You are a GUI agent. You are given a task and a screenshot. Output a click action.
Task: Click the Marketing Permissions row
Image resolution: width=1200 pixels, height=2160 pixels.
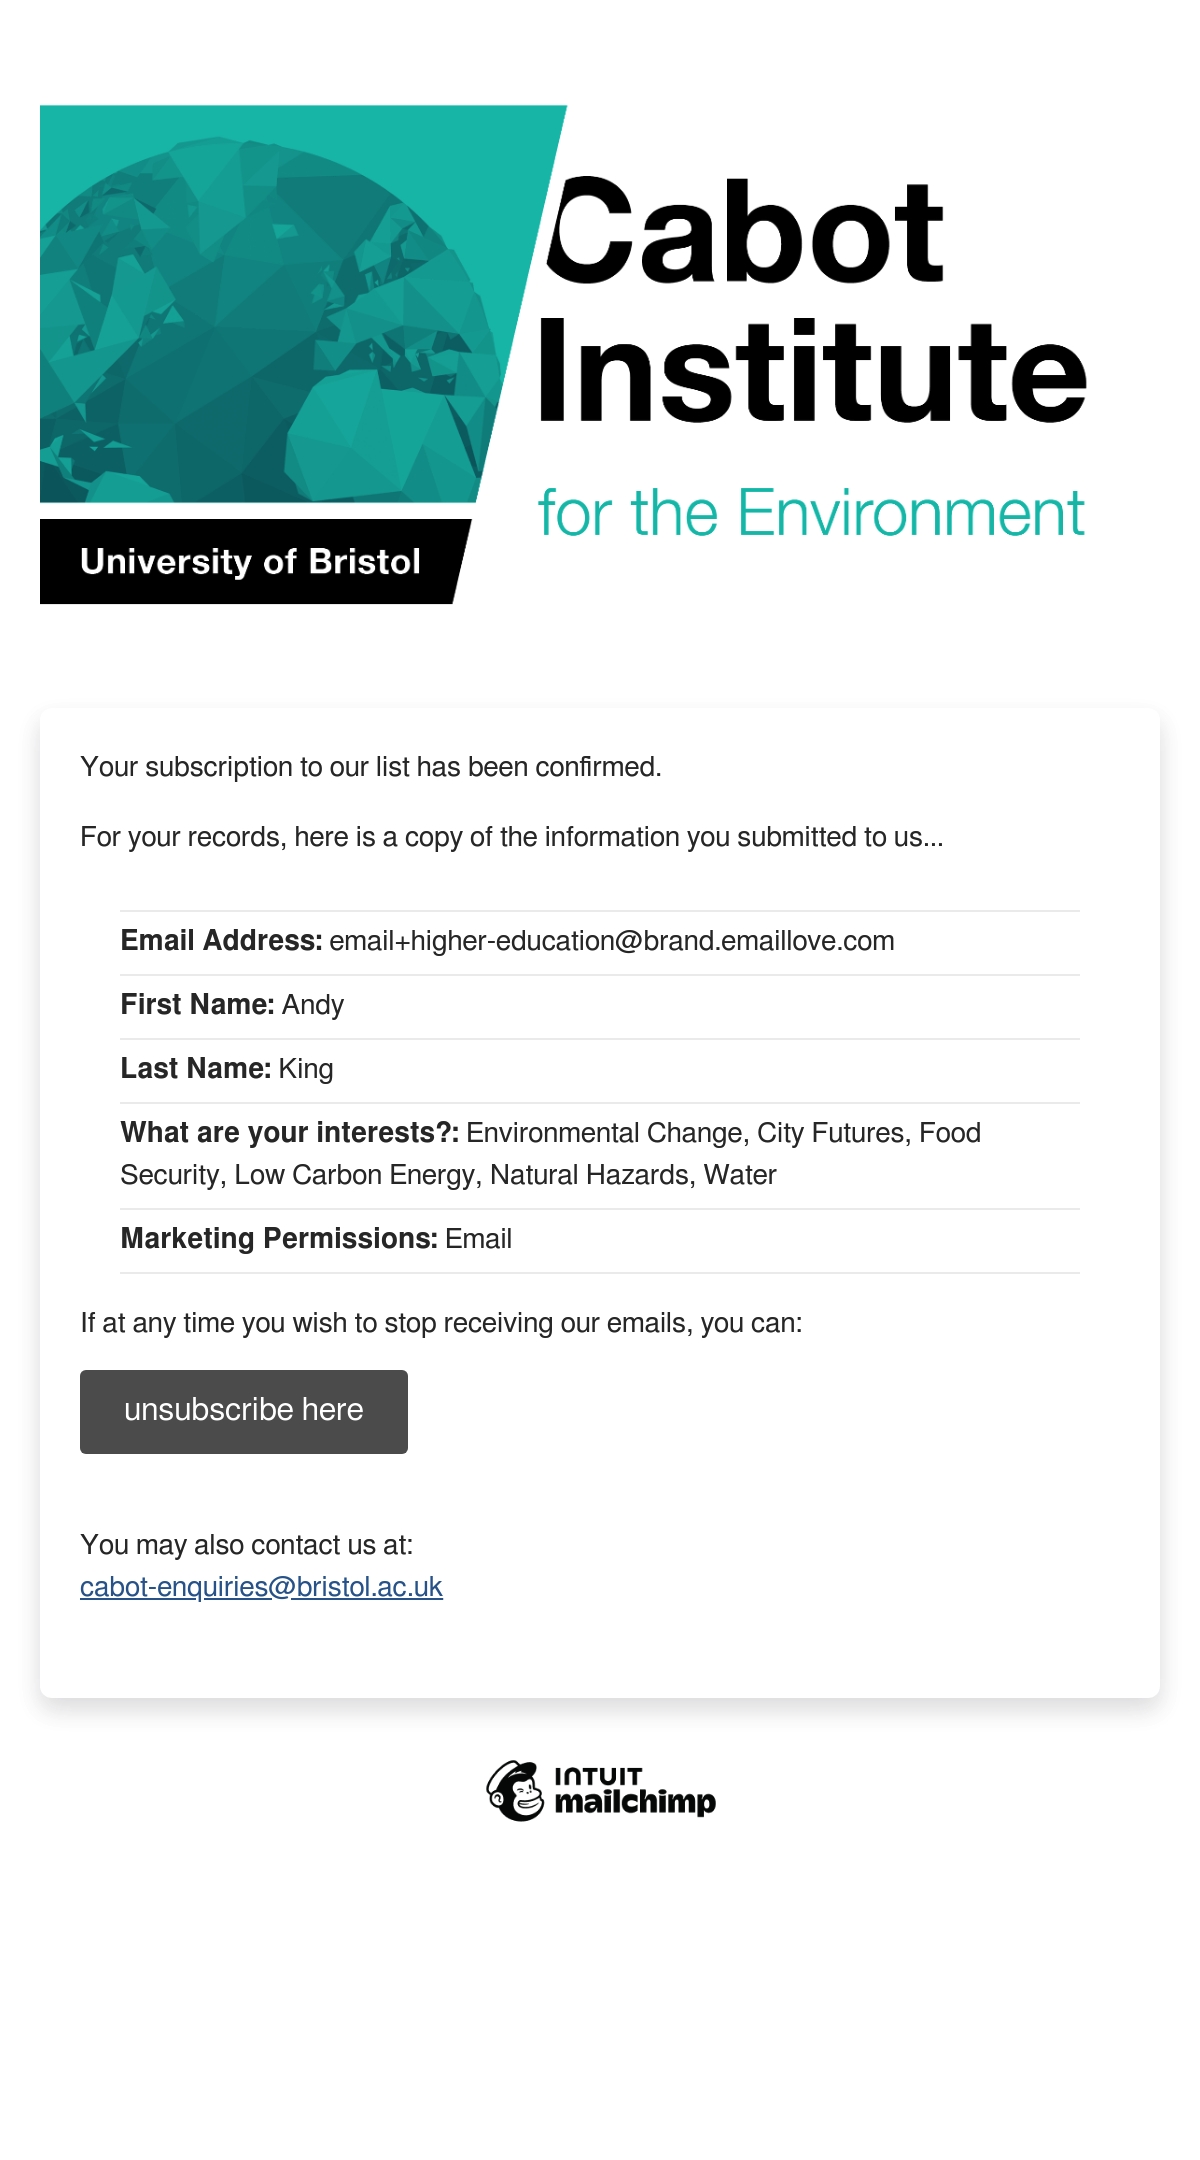pyautogui.click(x=600, y=1239)
